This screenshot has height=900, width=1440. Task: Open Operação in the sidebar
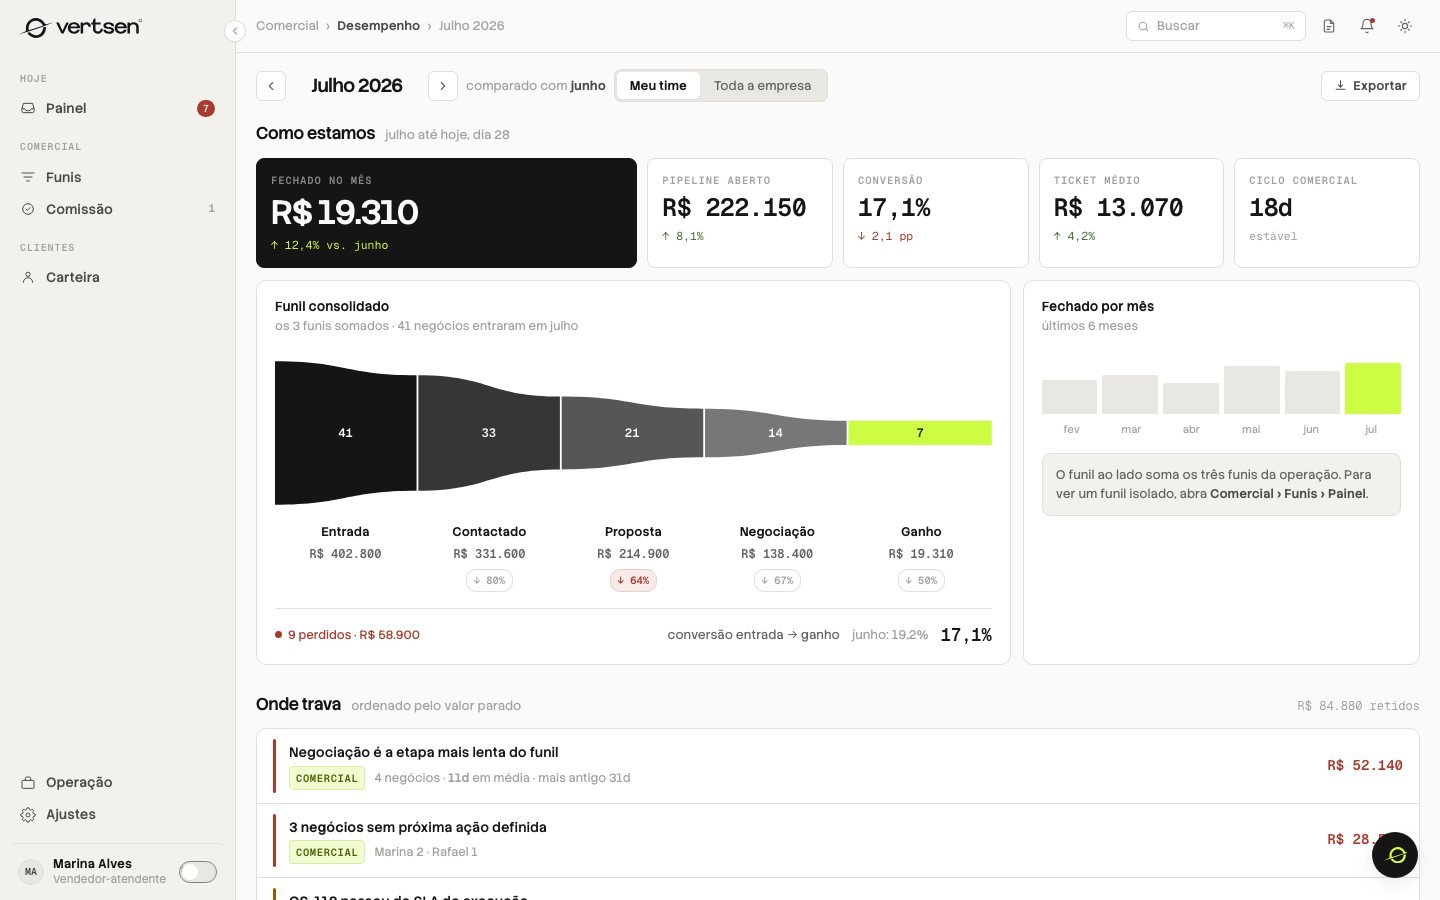(117, 782)
